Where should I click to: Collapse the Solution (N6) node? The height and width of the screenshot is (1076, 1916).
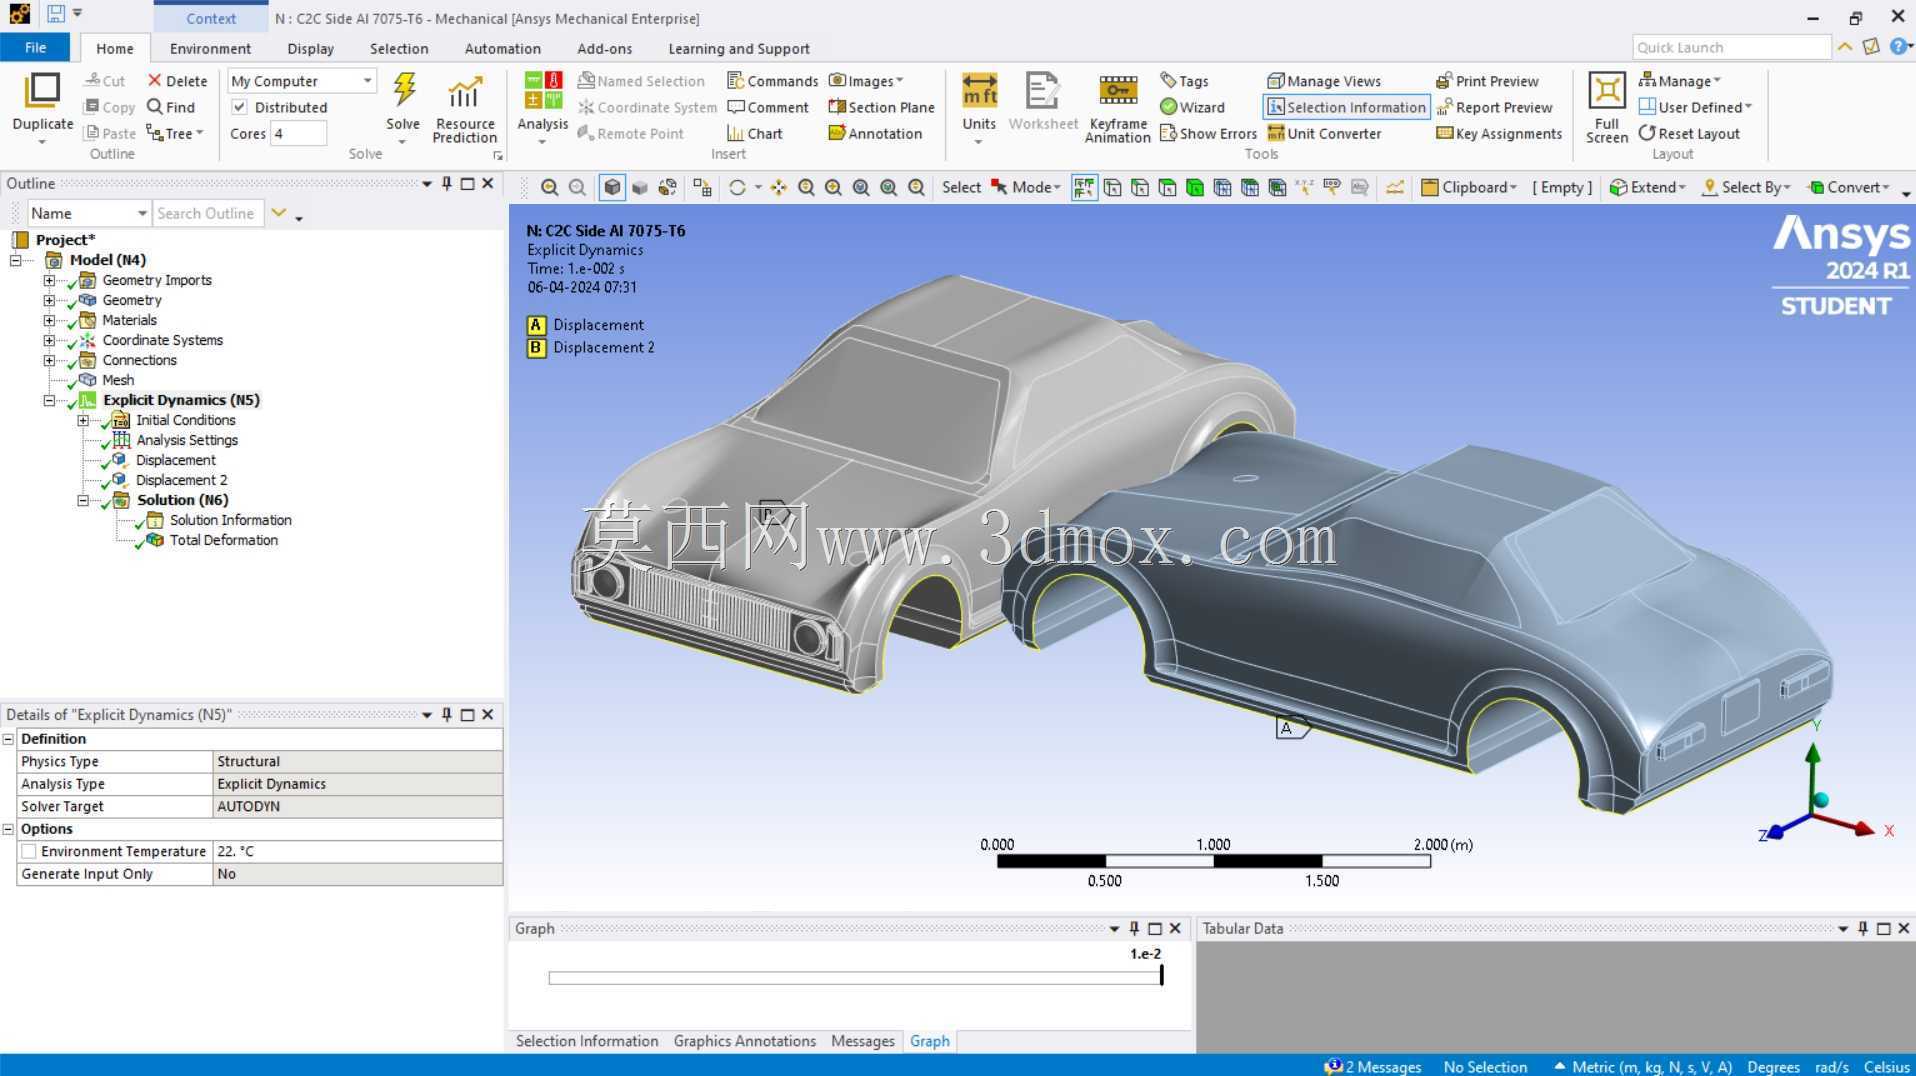pyautogui.click(x=83, y=500)
